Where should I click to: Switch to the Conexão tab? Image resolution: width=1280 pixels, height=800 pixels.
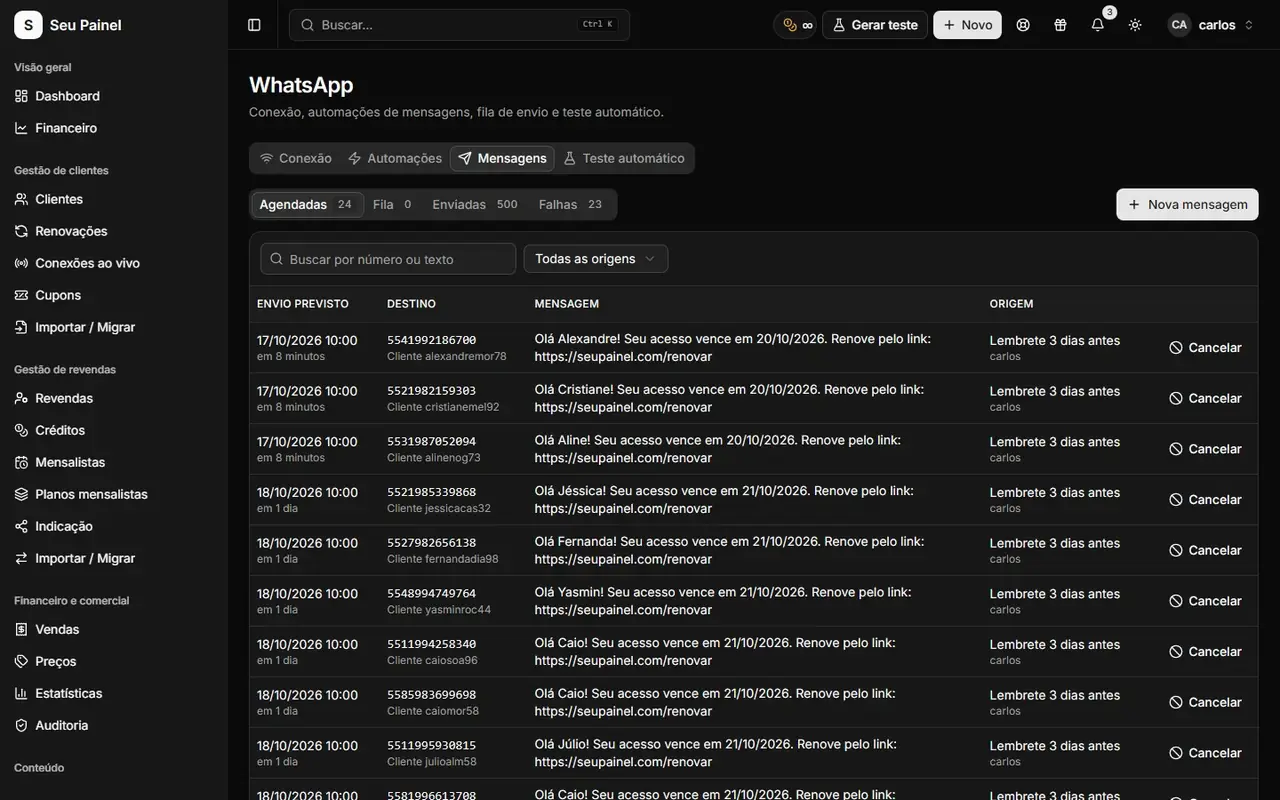296,158
